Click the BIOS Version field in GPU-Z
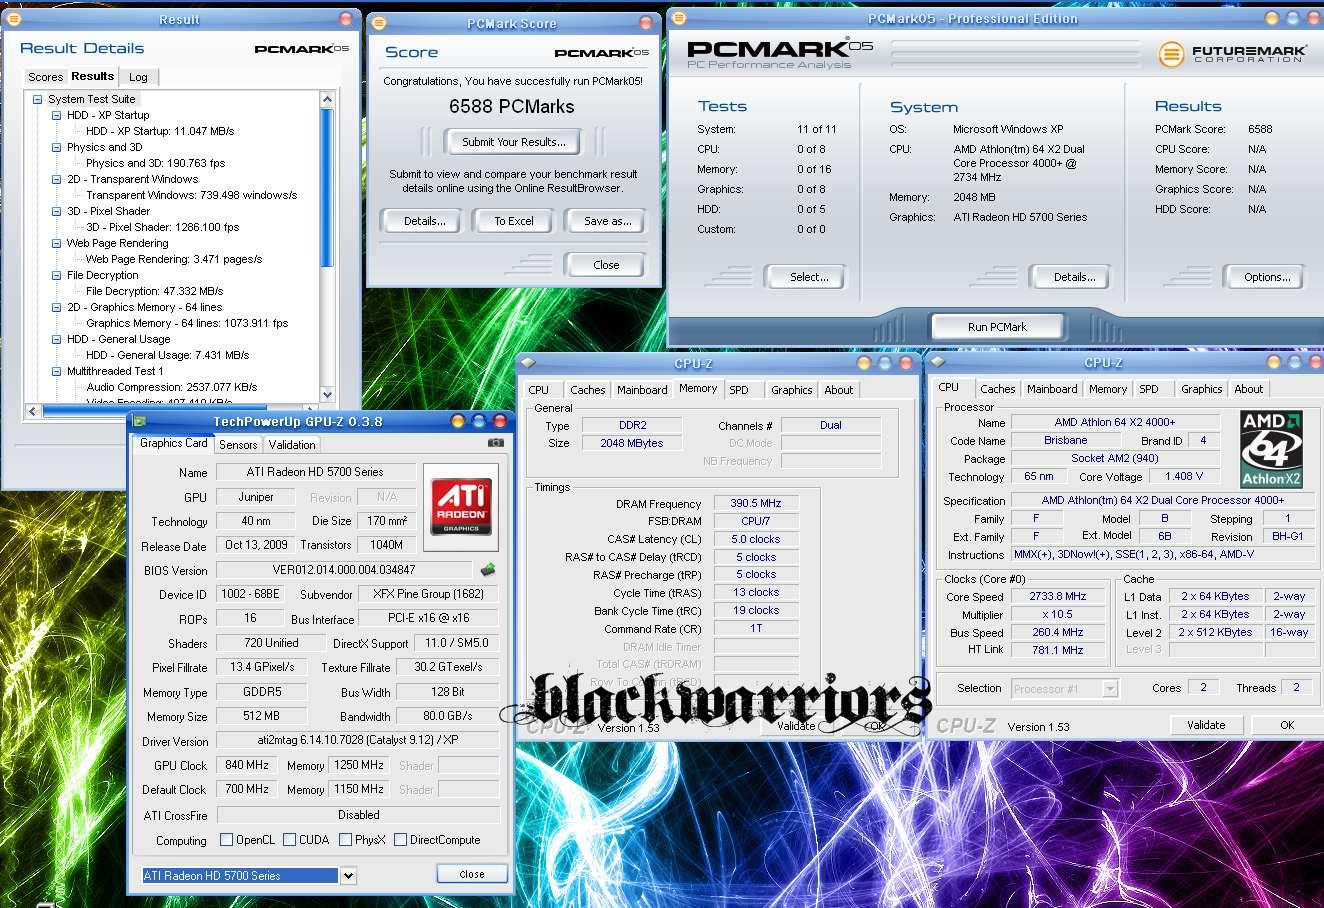1324x908 pixels. [344, 570]
